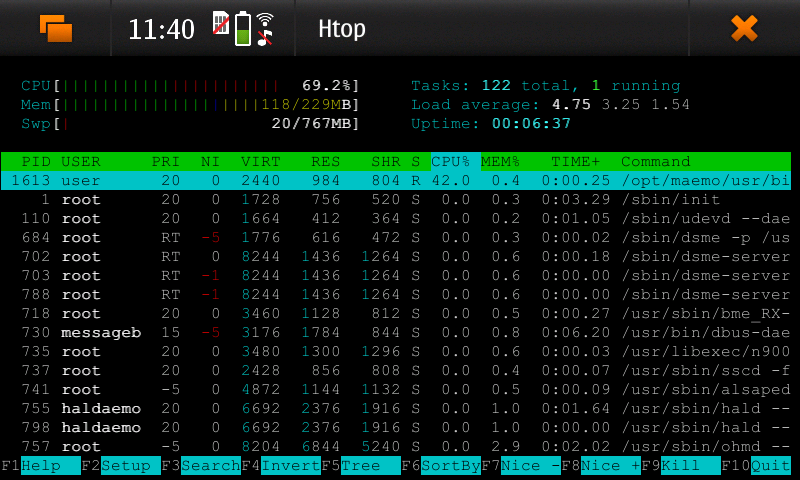The height and width of the screenshot is (480, 800).
Task: Select the /usr/sbin/sscd process row
Action: [x=396, y=370]
